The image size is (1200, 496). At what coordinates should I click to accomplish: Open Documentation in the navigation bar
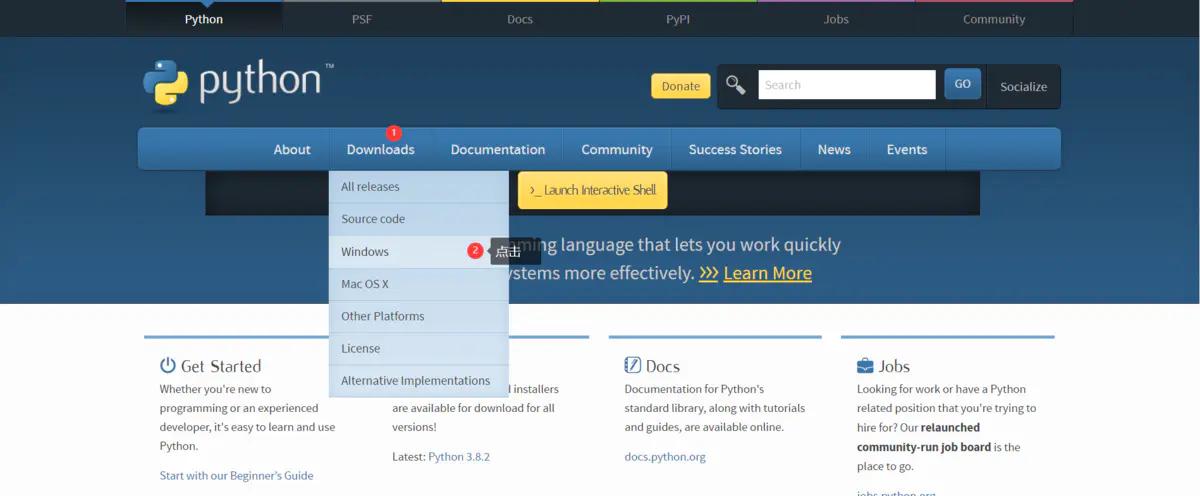point(498,149)
